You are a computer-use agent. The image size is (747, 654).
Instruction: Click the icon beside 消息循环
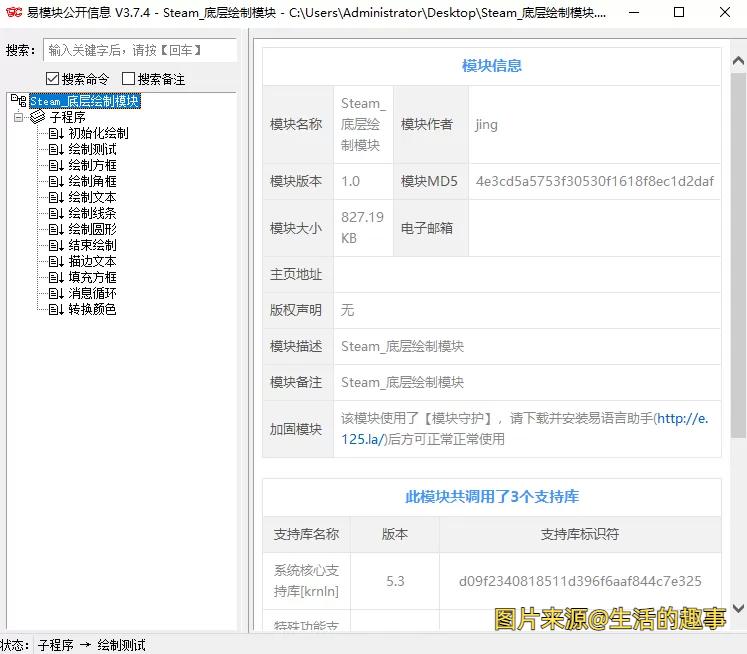tap(56, 293)
